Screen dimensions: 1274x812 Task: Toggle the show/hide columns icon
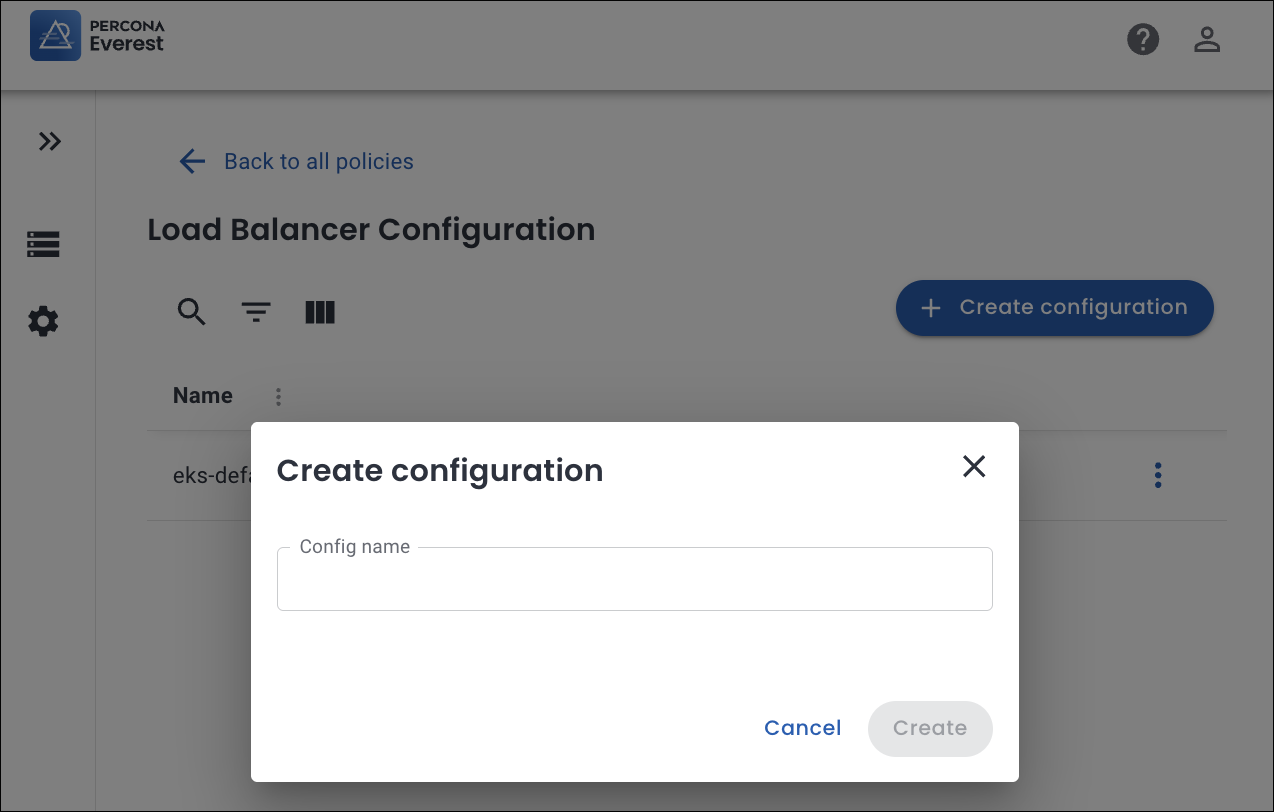pyautogui.click(x=320, y=313)
